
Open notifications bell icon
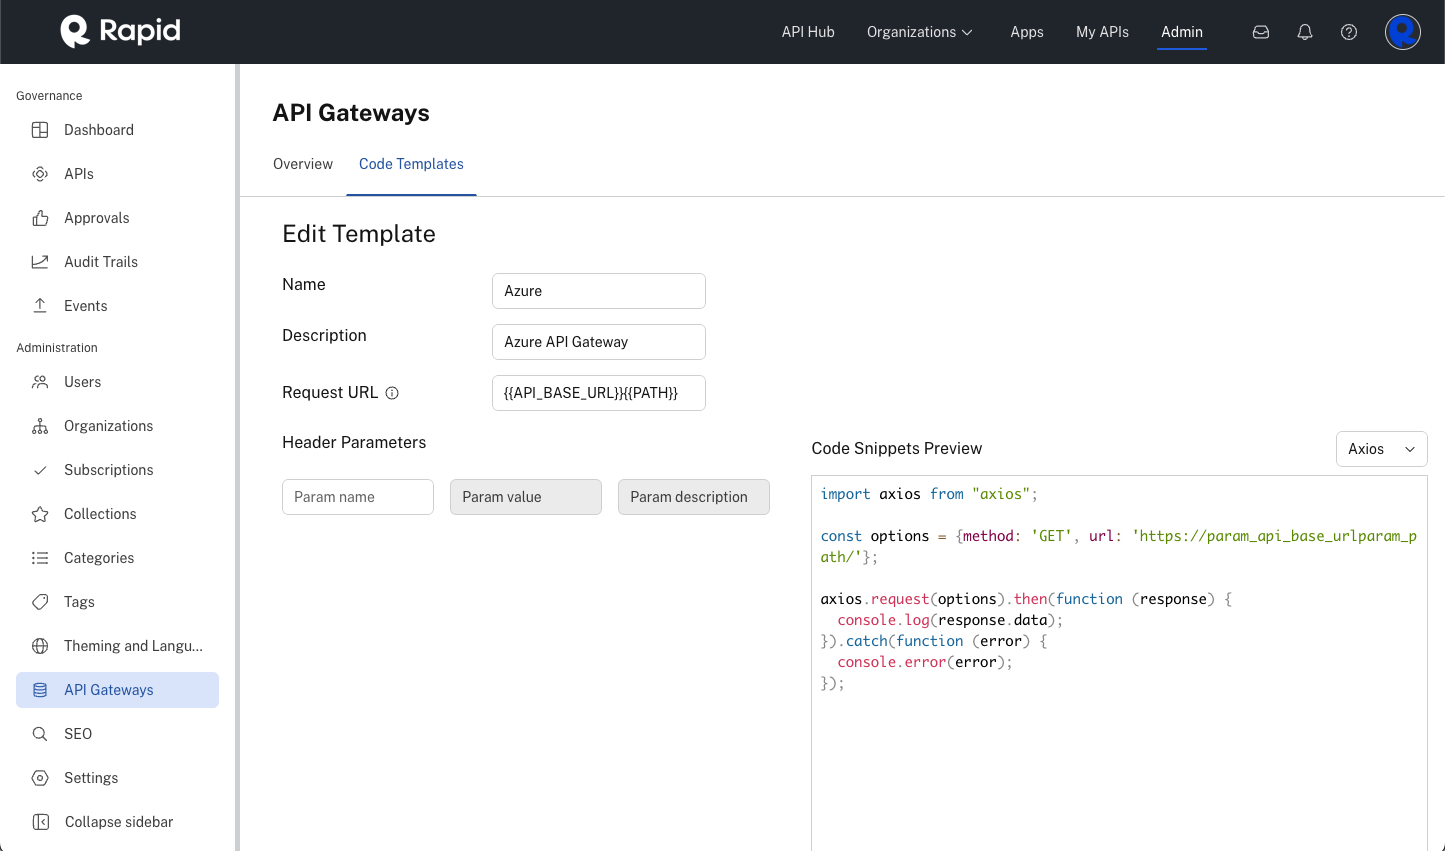click(x=1305, y=32)
